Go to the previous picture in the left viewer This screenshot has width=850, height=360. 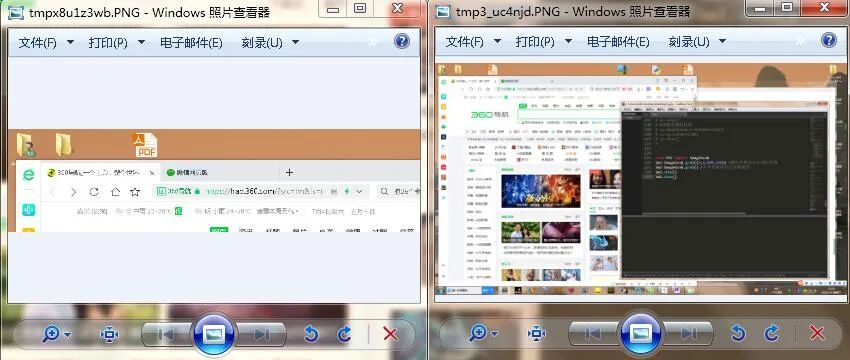click(166, 335)
